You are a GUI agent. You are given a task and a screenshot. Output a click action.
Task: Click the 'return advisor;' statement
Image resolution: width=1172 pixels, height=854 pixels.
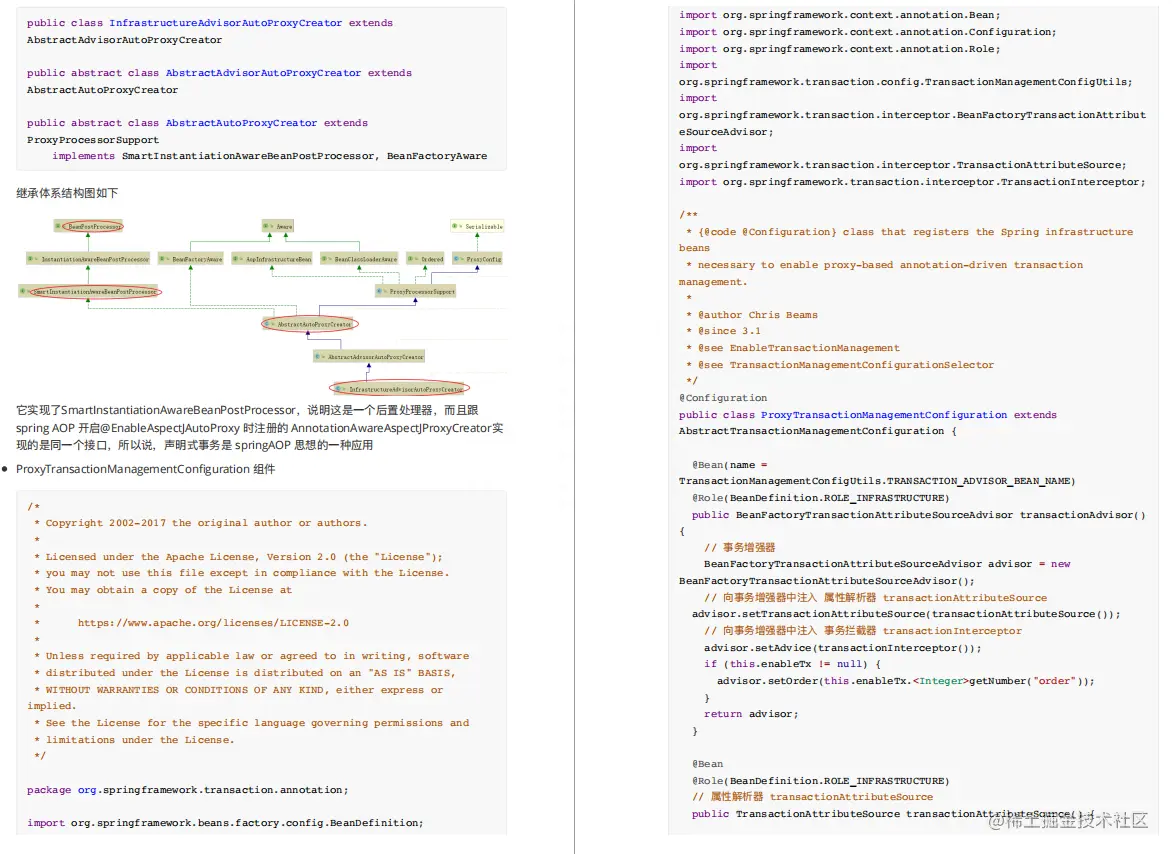coord(751,714)
